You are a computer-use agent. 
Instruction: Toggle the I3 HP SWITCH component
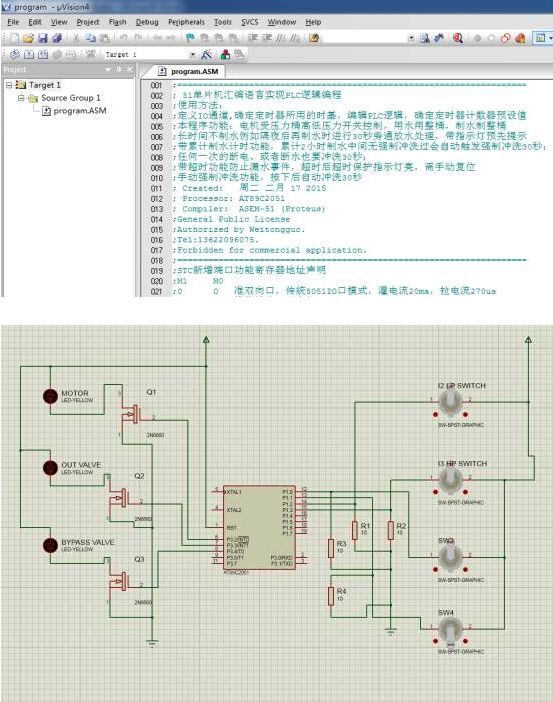(x=450, y=480)
